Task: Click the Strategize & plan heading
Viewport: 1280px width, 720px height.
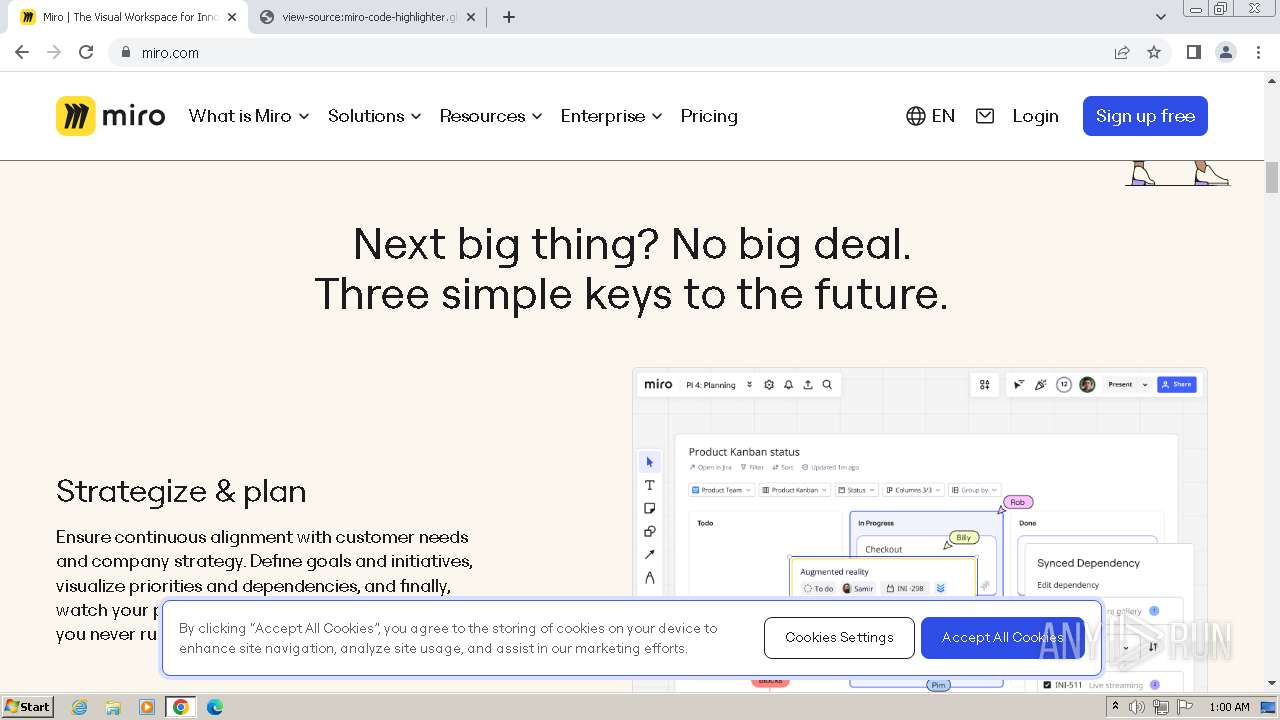Action: (x=181, y=491)
